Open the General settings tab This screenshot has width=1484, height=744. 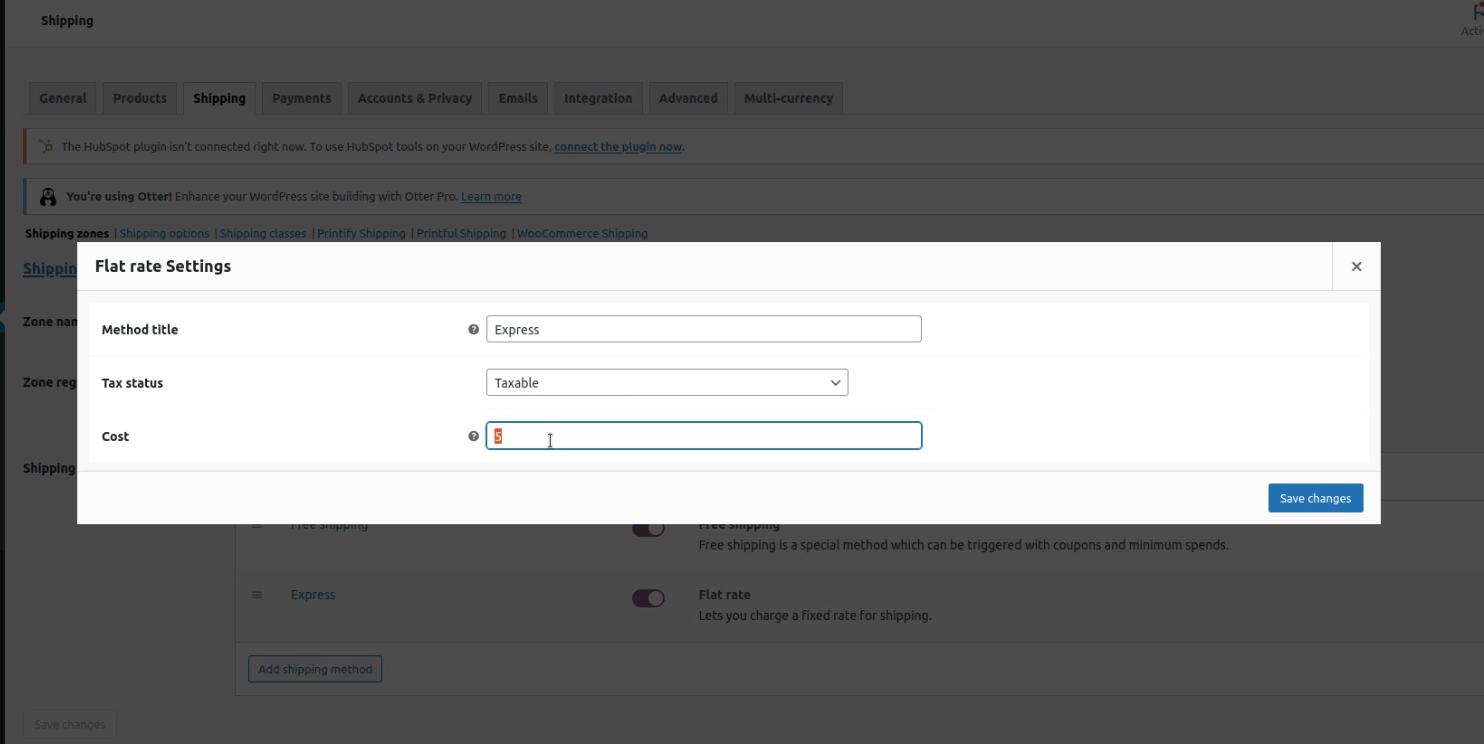(63, 98)
